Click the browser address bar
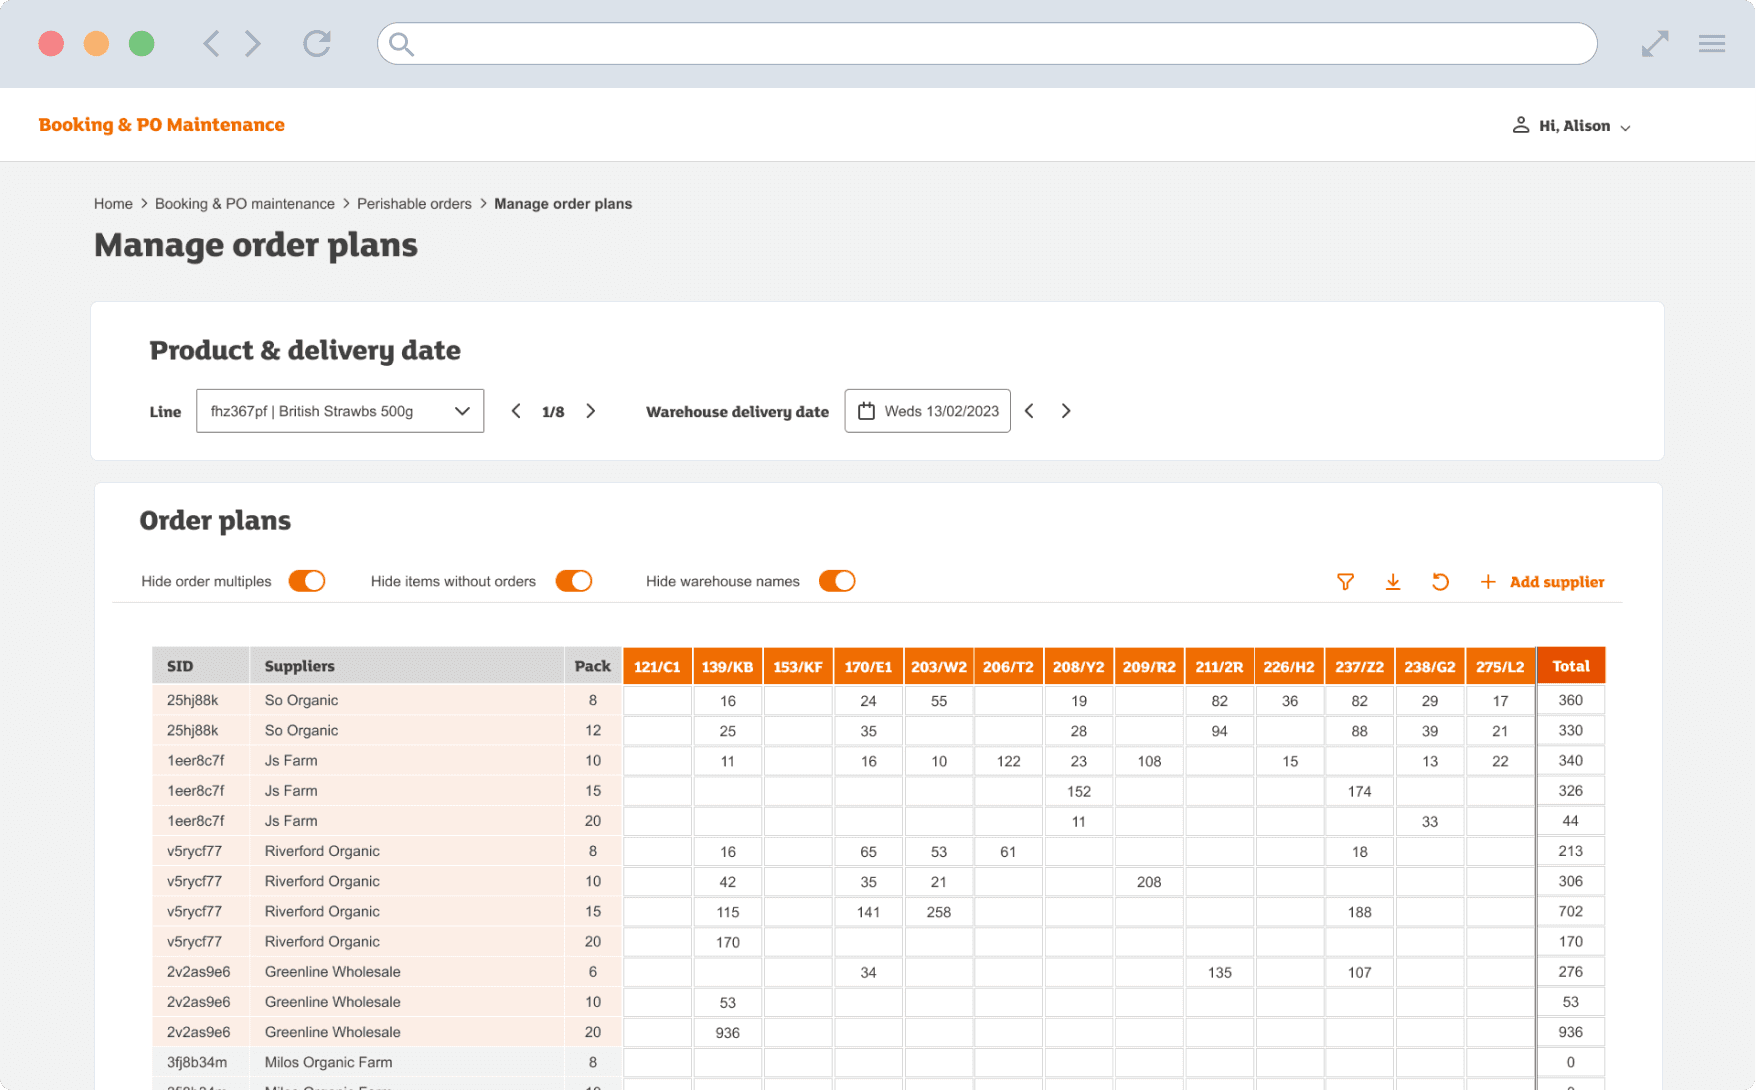 click(x=987, y=44)
